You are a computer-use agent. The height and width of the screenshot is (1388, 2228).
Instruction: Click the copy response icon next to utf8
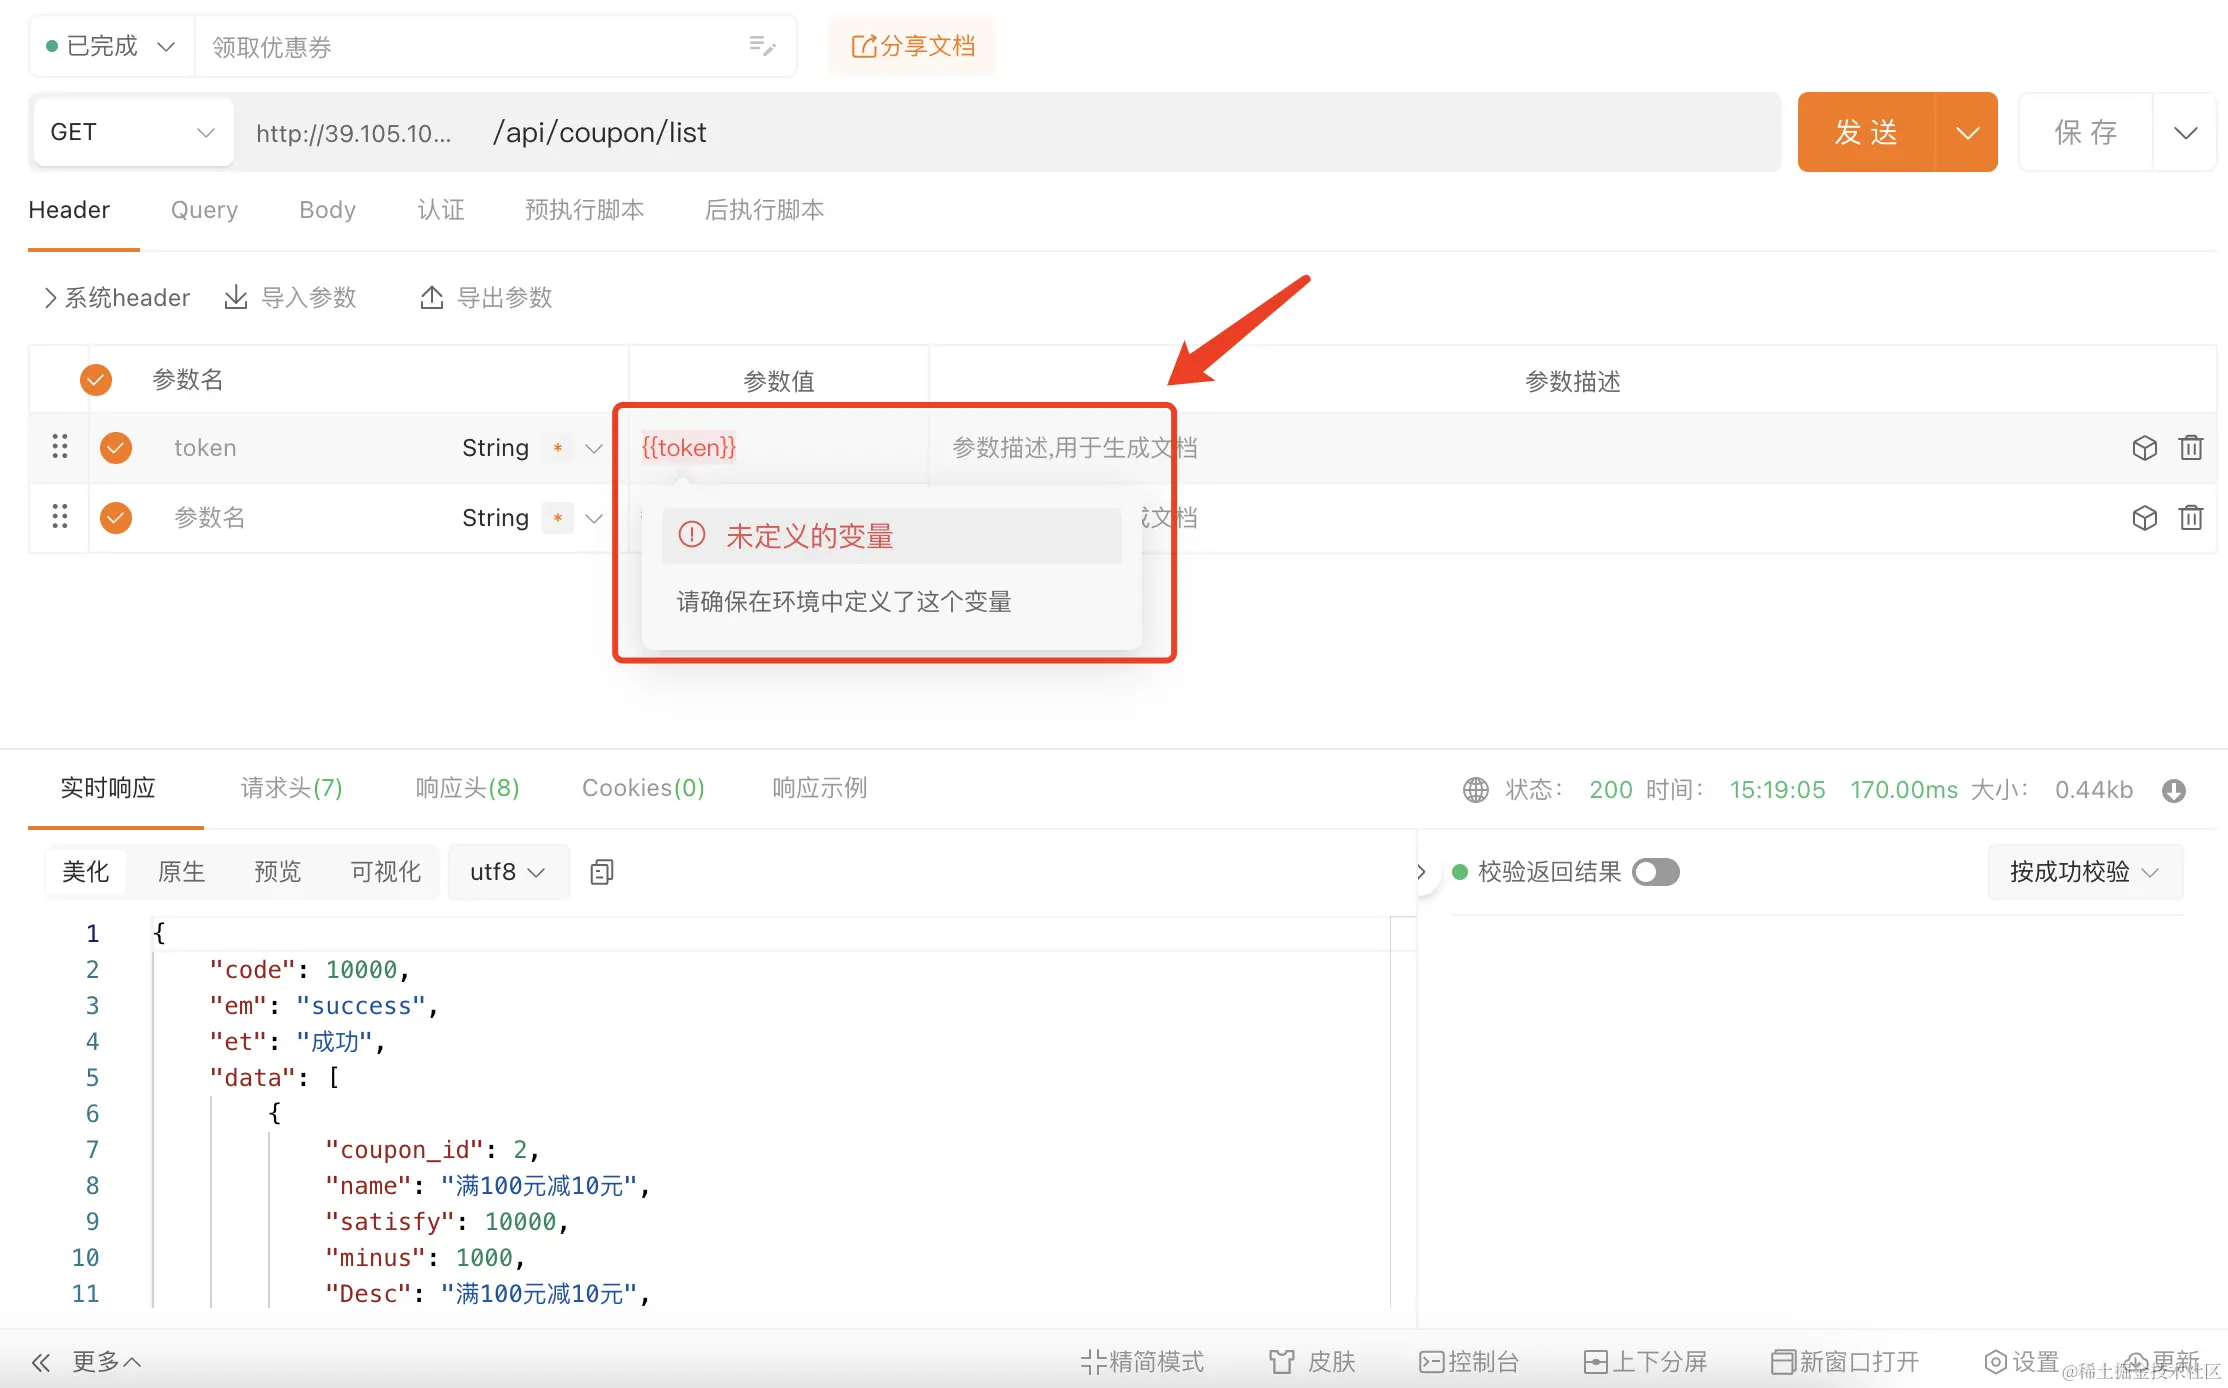pyautogui.click(x=602, y=872)
